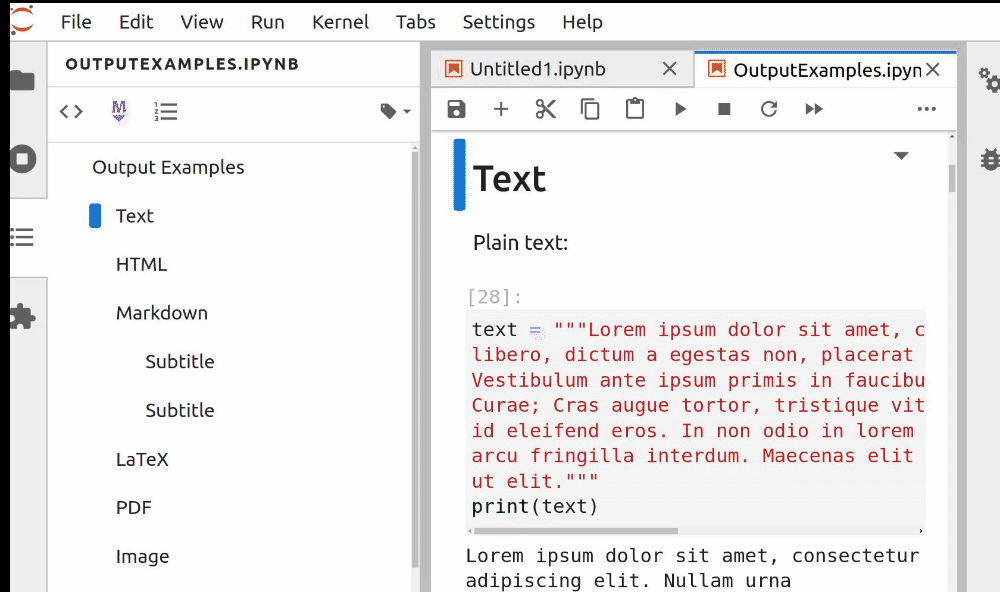The width and height of the screenshot is (1000, 592).
Task: Open the Extension Manager puzzle icon
Action: (23, 316)
